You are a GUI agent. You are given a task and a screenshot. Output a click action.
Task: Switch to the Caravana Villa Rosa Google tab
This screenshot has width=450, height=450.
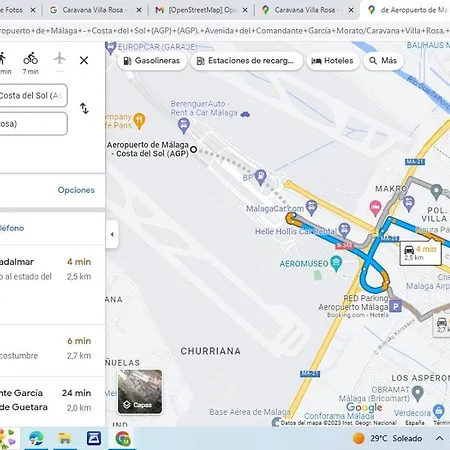pyautogui.click(x=94, y=10)
